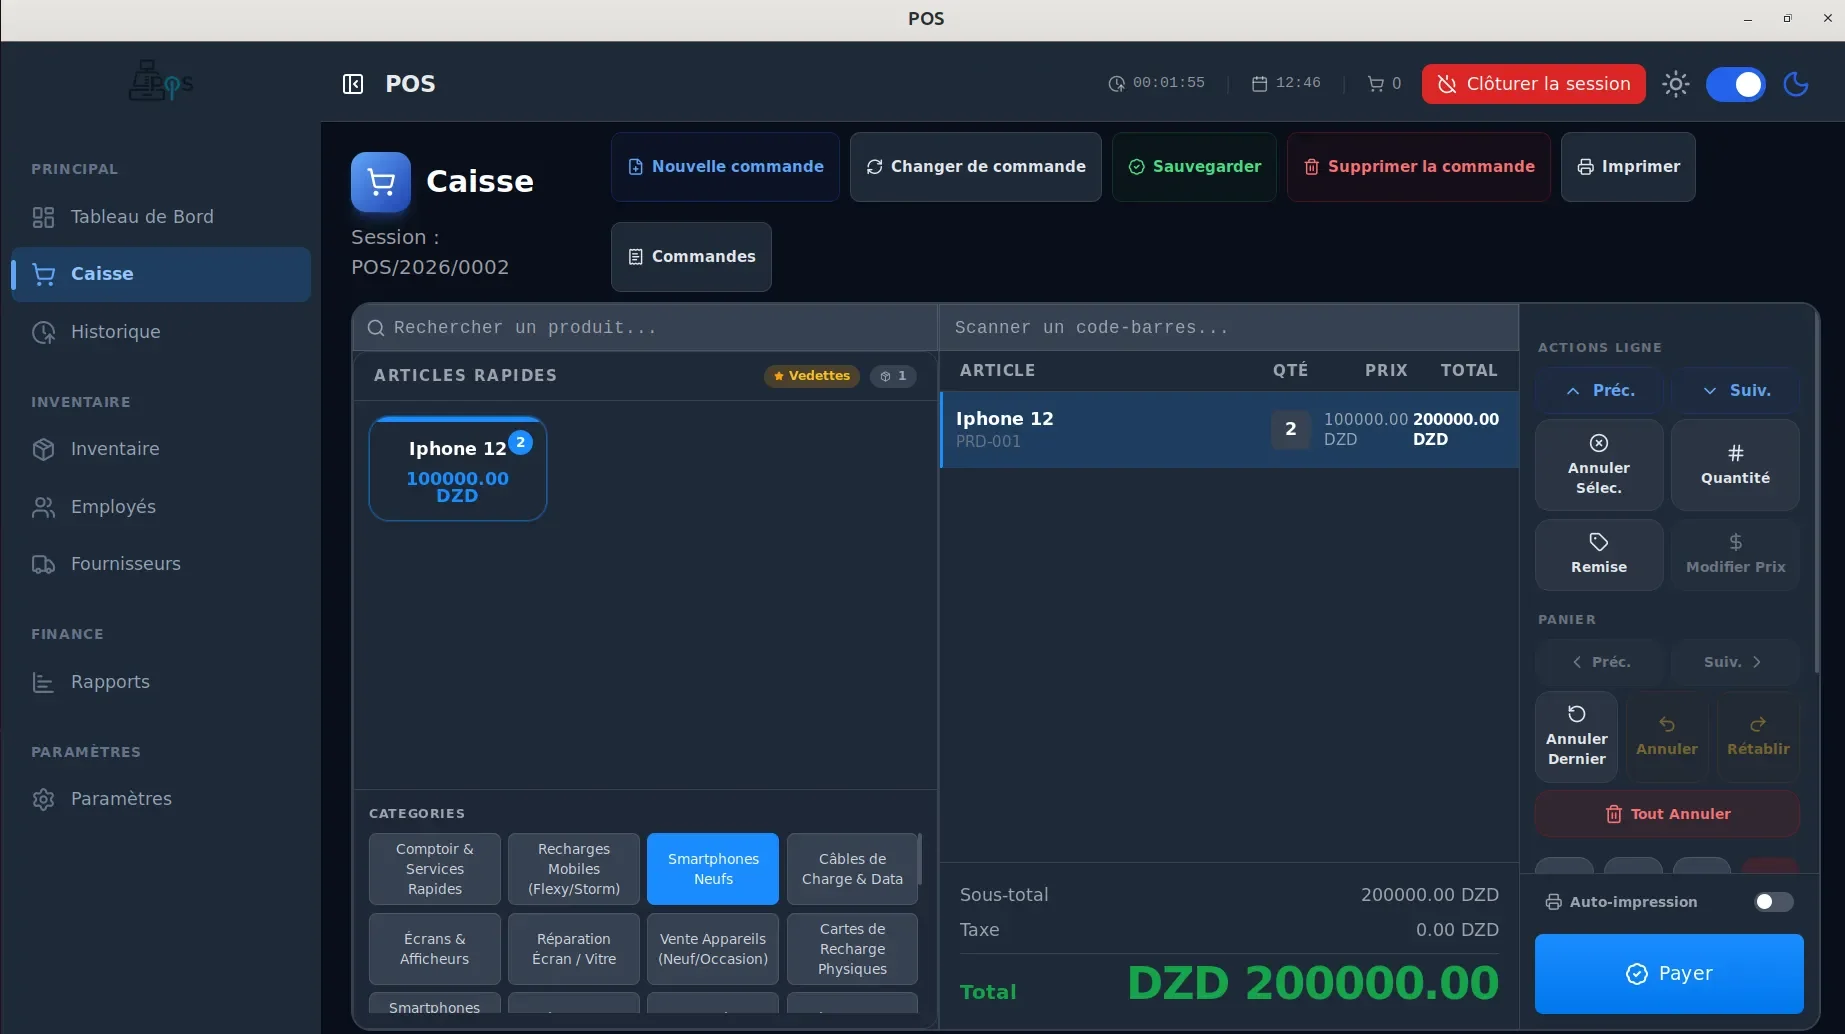Click the Modifier Prix dollar button
The height and width of the screenshot is (1034, 1845).
pyautogui.click(x=1736, y=555)
